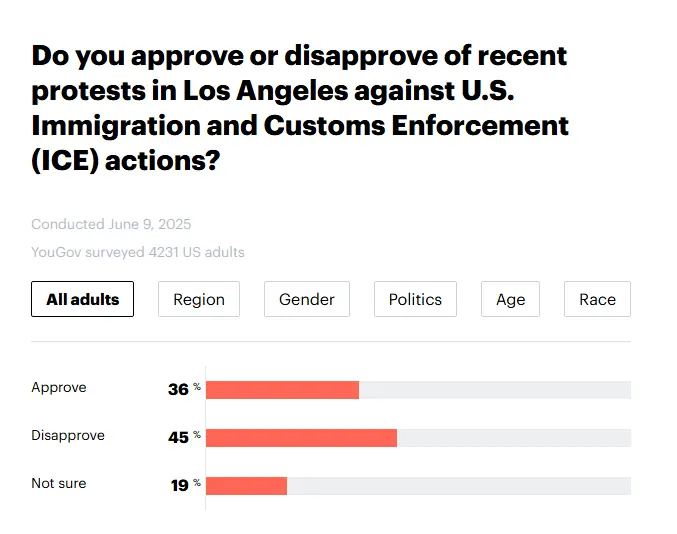The height and width of the screenshot is (534, 677).
Task: Switch to the Region breakdown tab
Action: (x=199, y=299)
